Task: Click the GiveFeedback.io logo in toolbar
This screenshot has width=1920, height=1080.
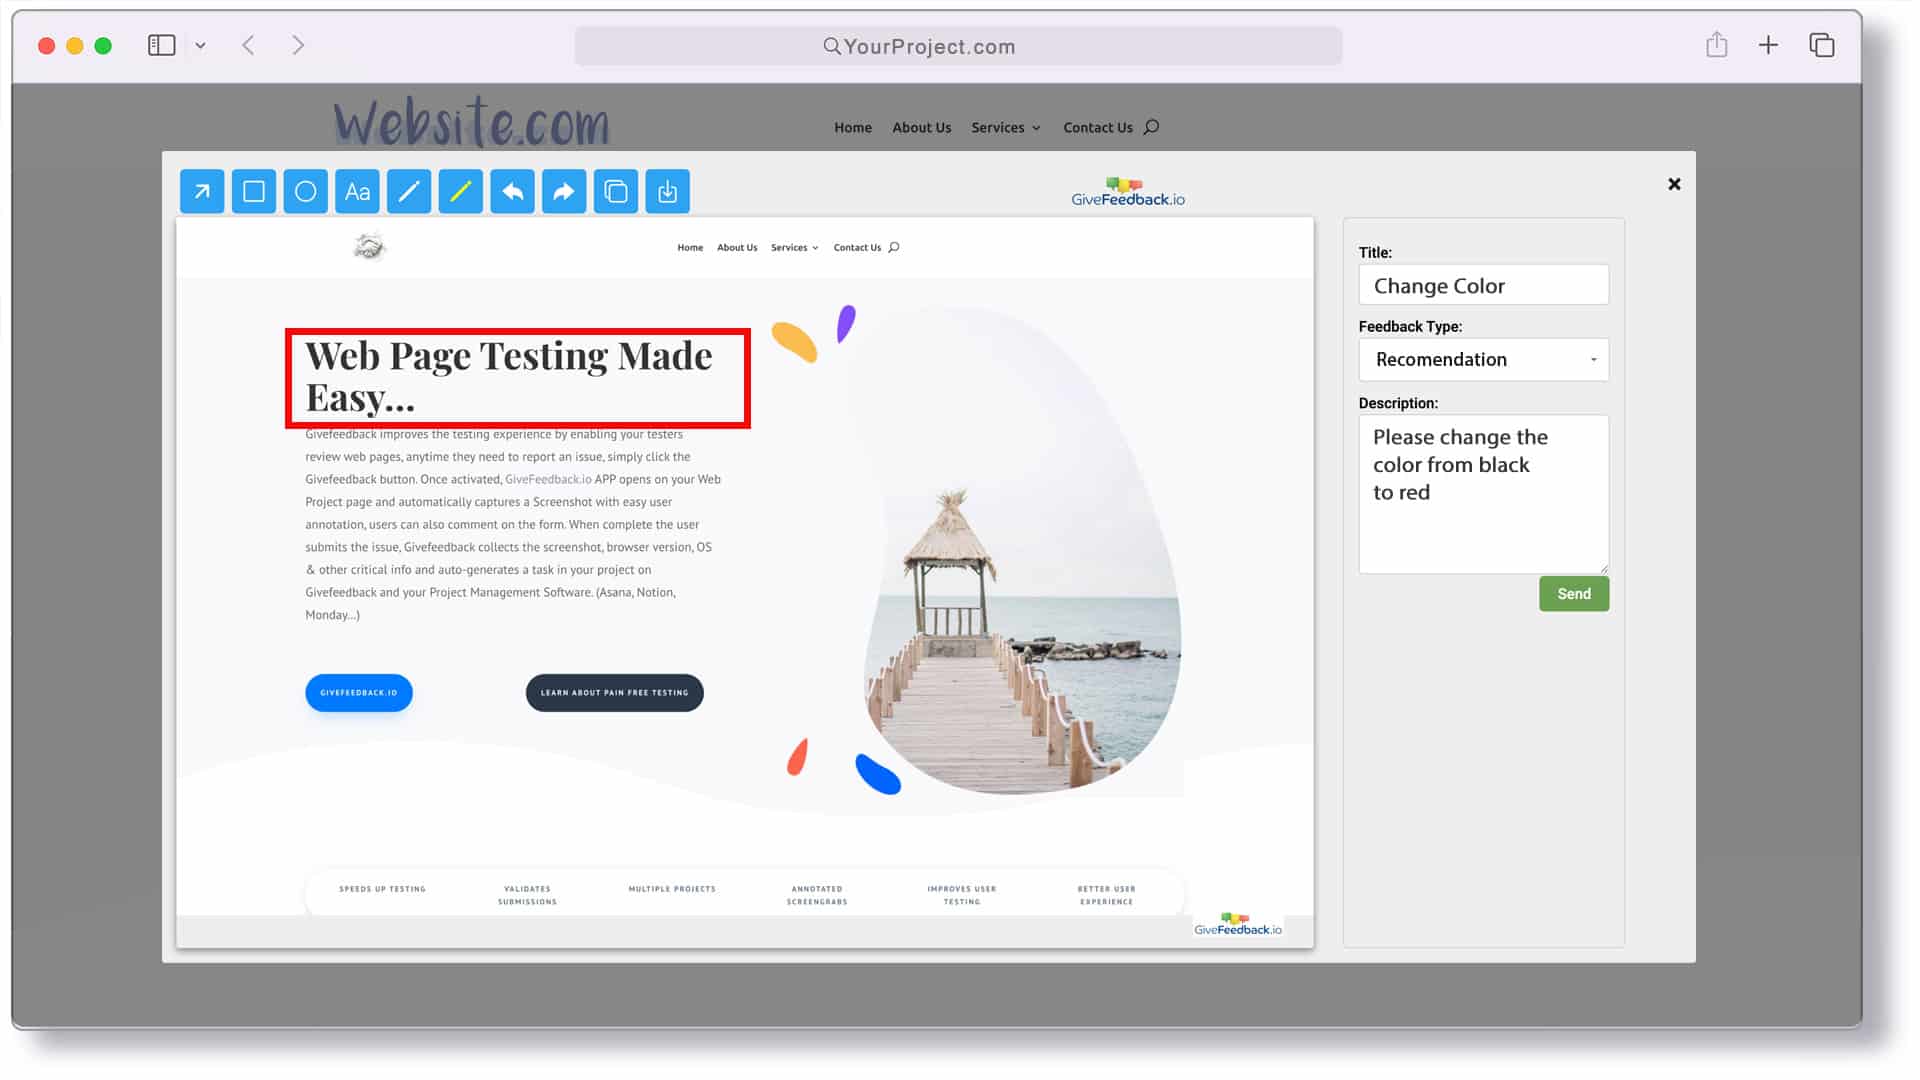Action: [x=1127, y=192]
